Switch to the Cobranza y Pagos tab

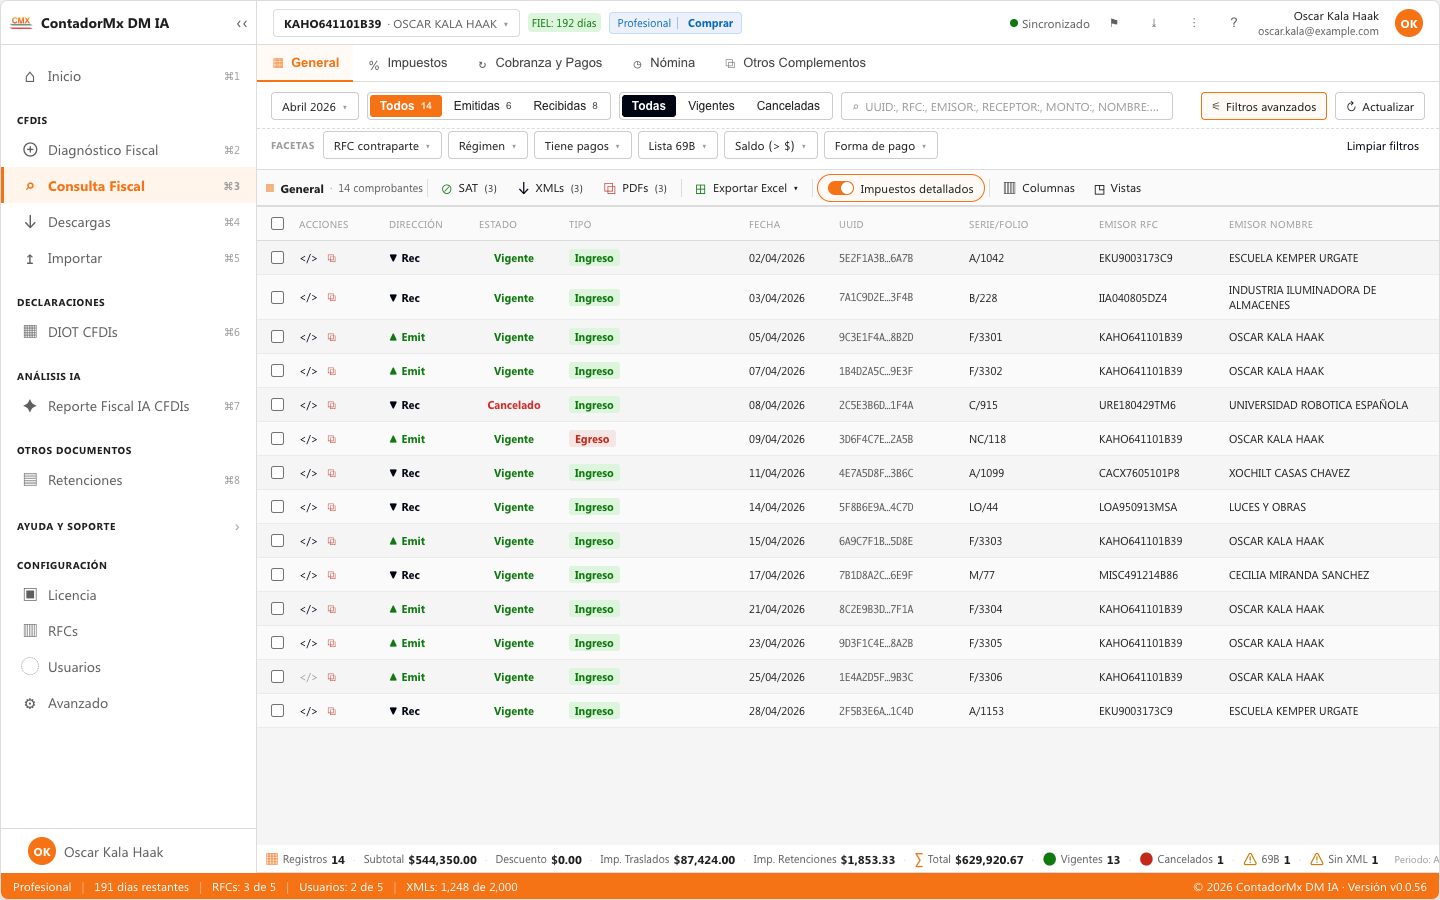(x=540, y=63)
